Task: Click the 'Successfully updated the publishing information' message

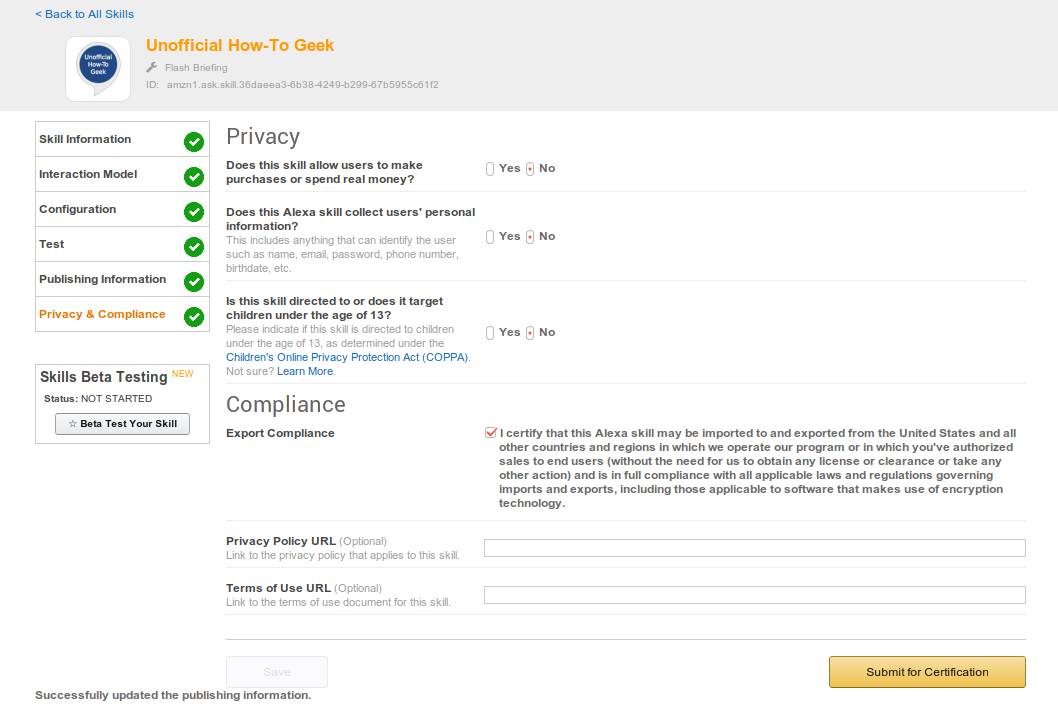Action: 173,695
